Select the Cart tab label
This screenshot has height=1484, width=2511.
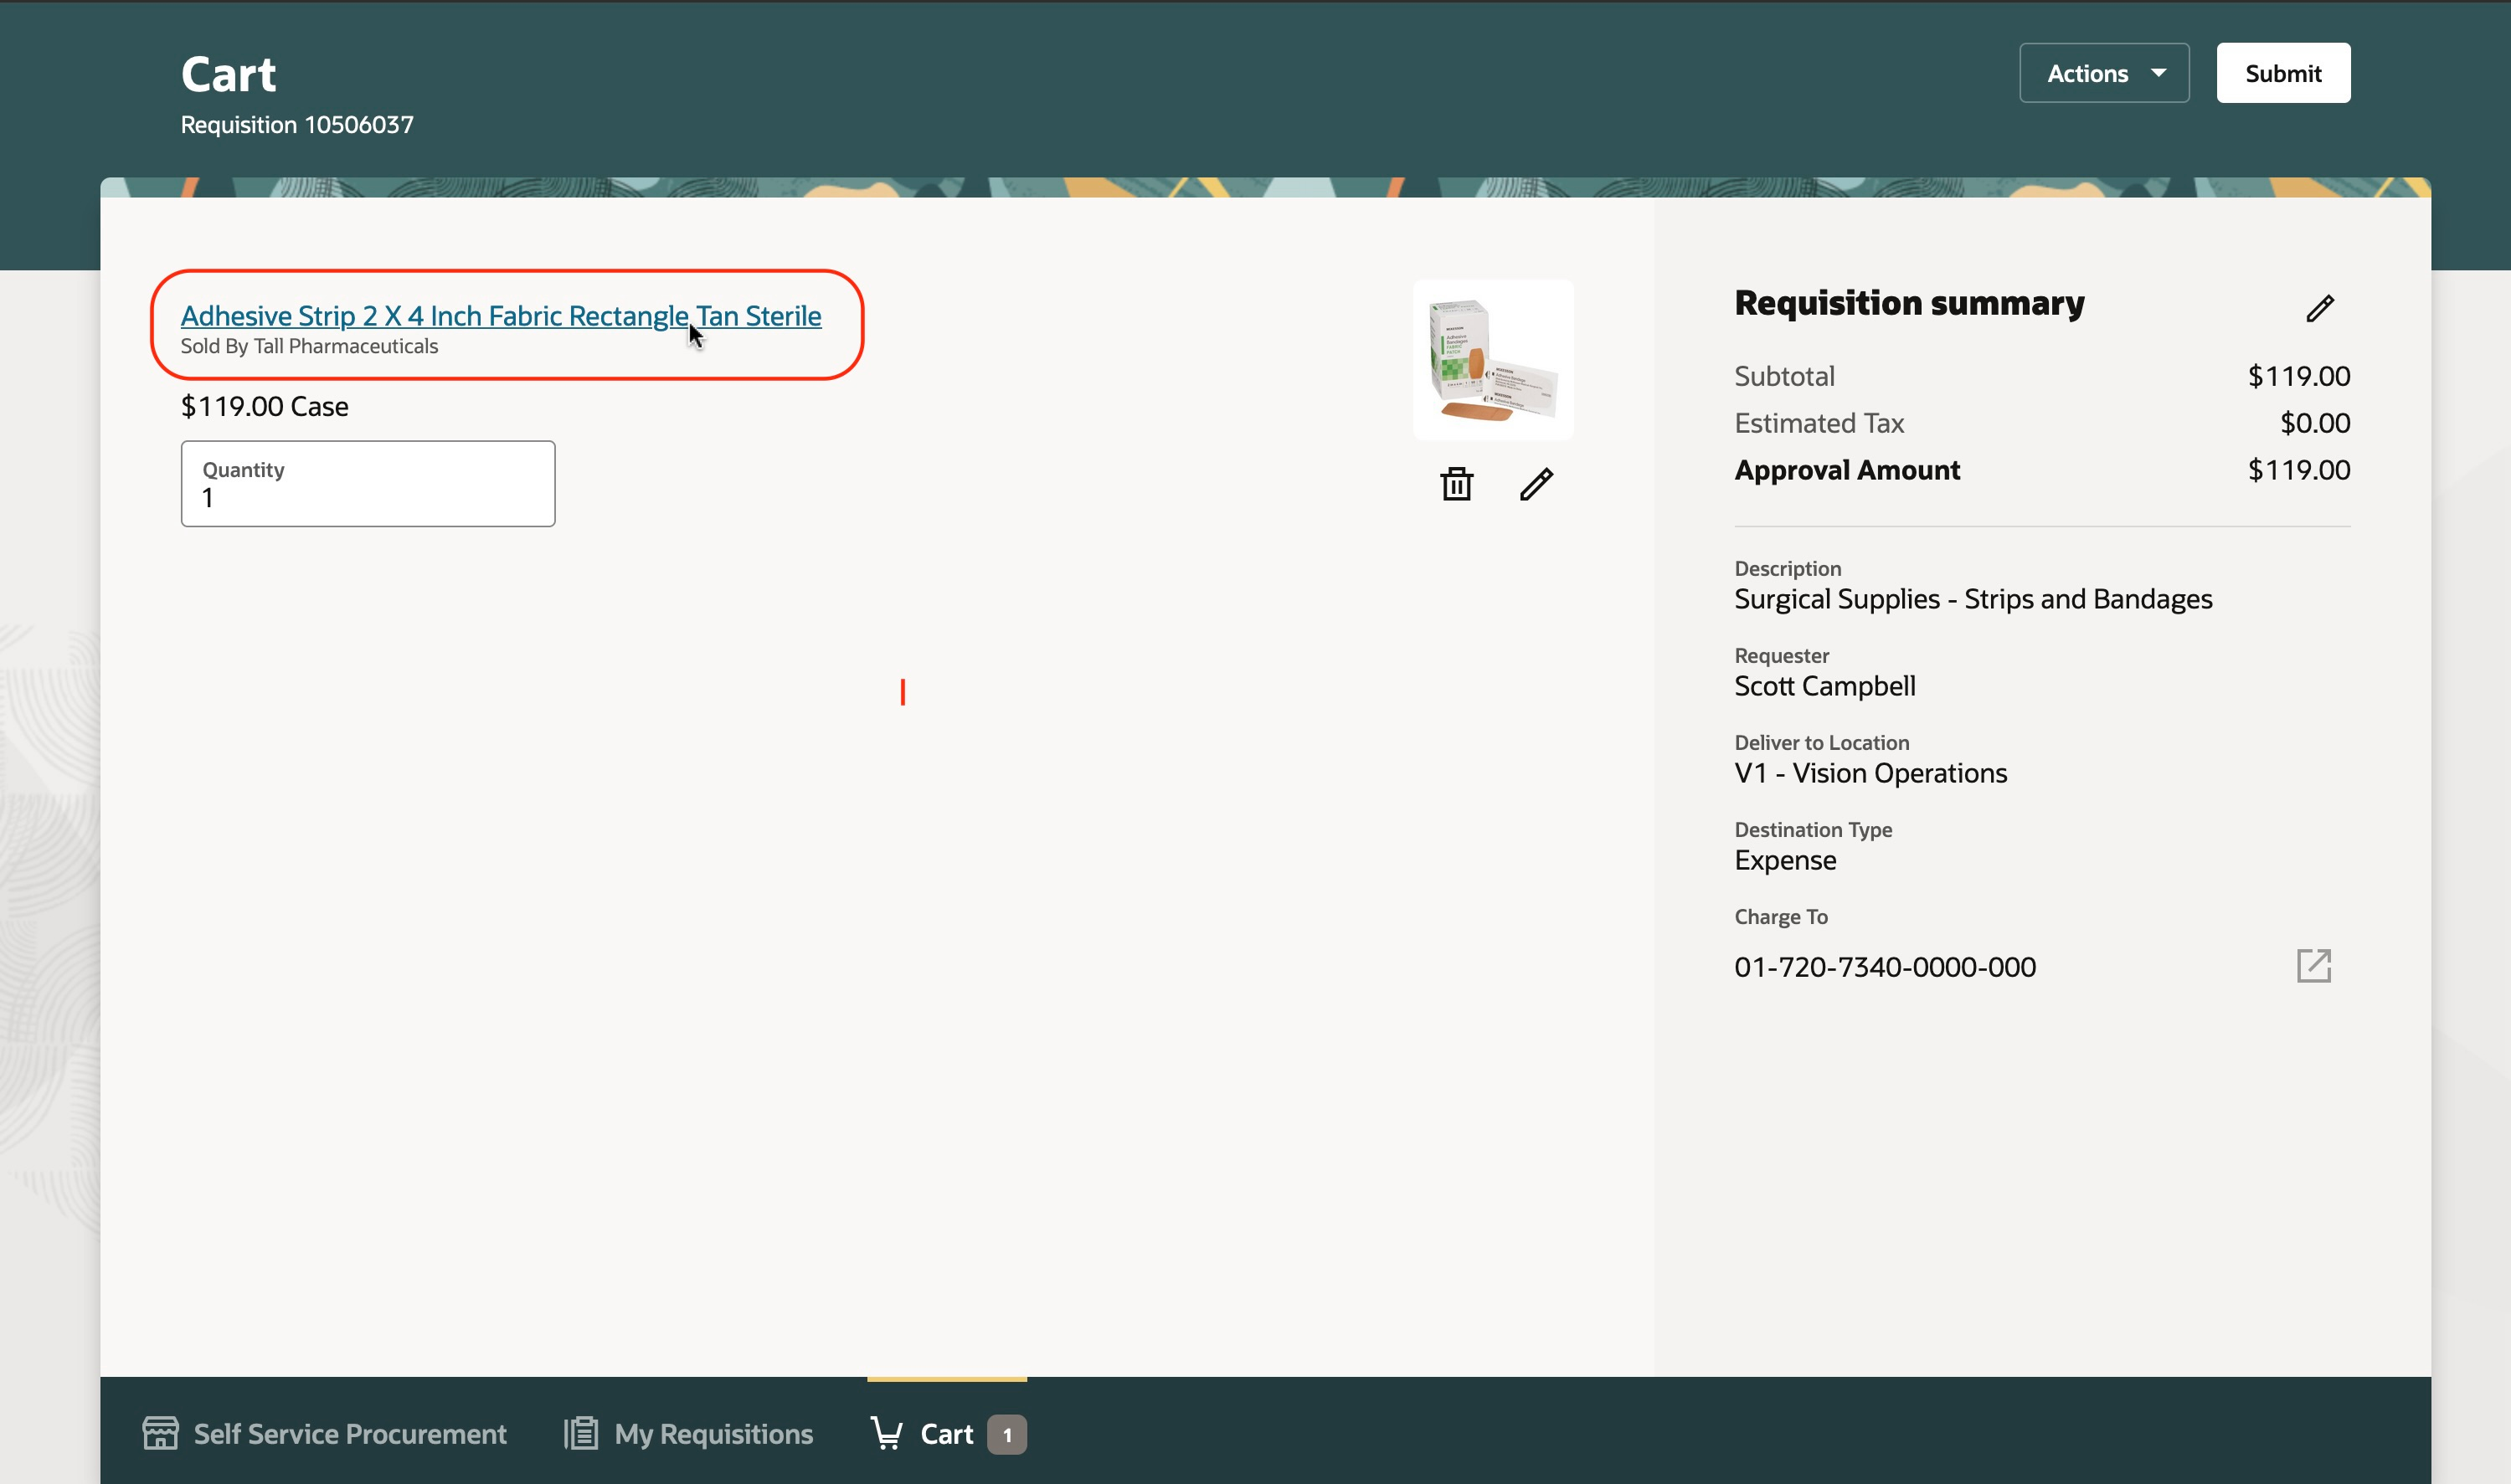click(946, 1434)
